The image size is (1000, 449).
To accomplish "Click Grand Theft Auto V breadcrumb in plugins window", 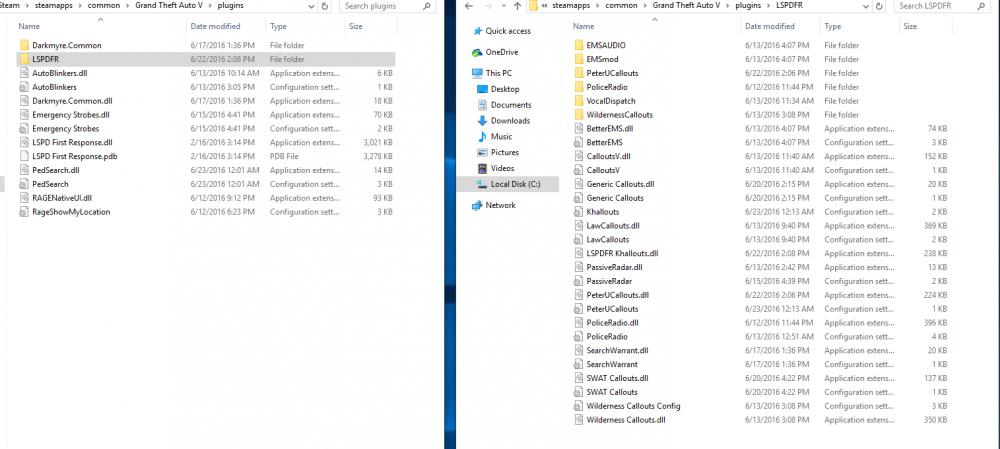I will click(x=168, y=6).
